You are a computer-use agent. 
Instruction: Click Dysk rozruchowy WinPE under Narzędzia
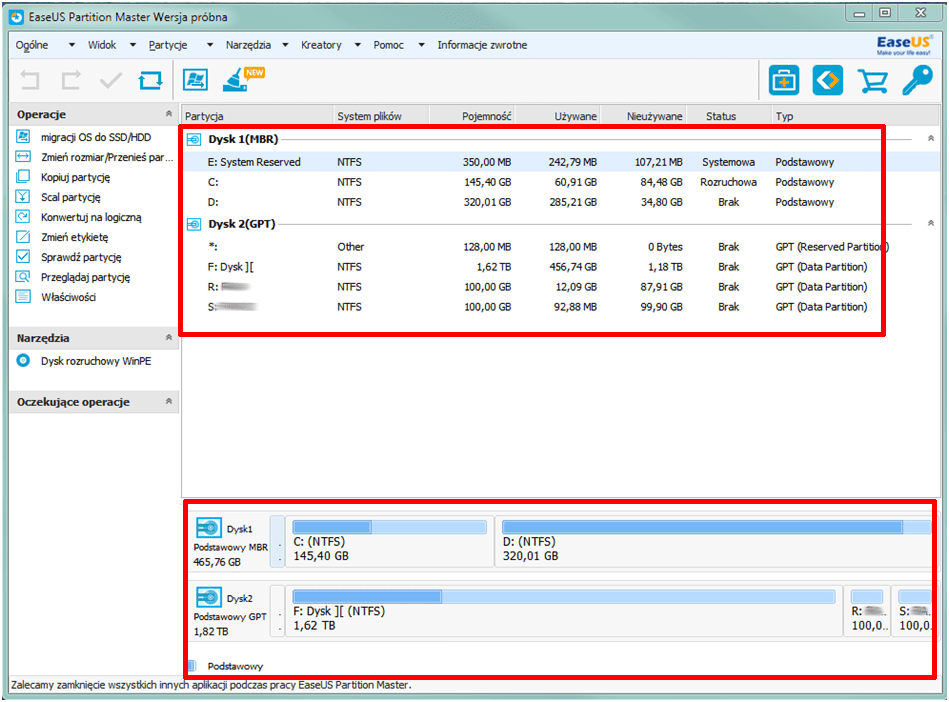click(x=95, y=361)
